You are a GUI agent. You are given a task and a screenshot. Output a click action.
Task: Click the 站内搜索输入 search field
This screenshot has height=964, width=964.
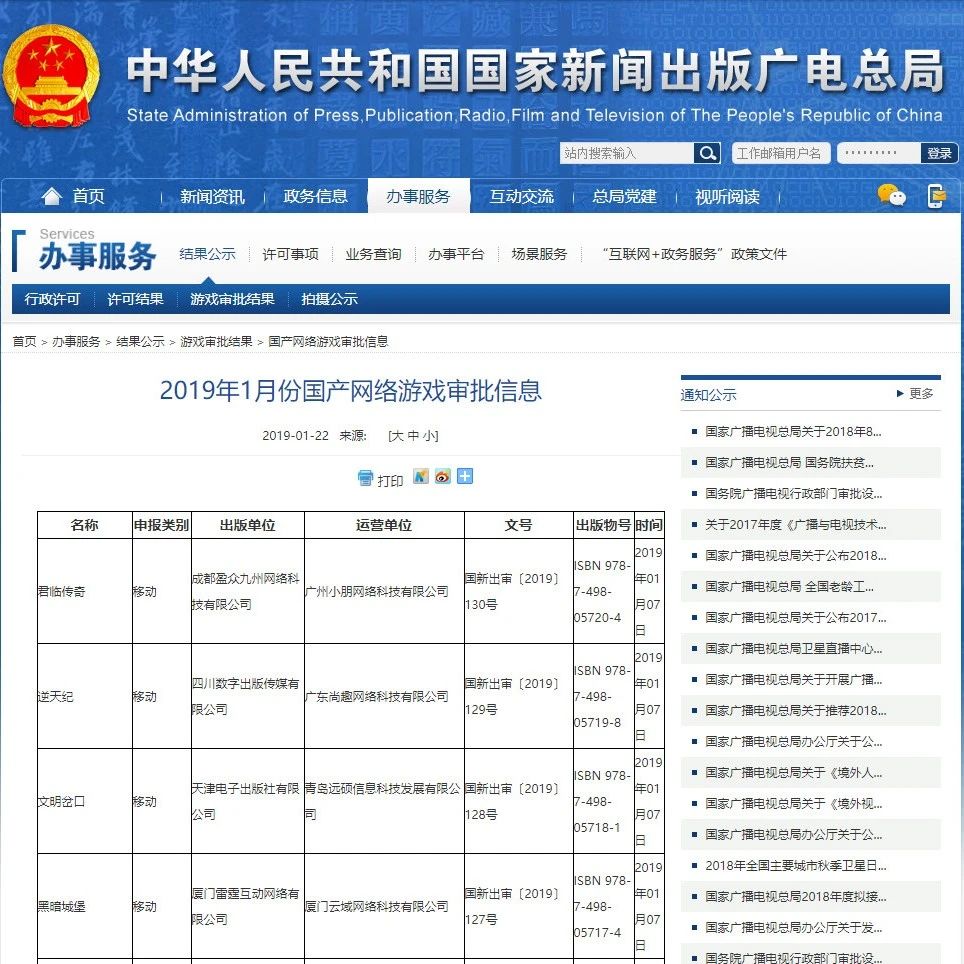point(626,152)
